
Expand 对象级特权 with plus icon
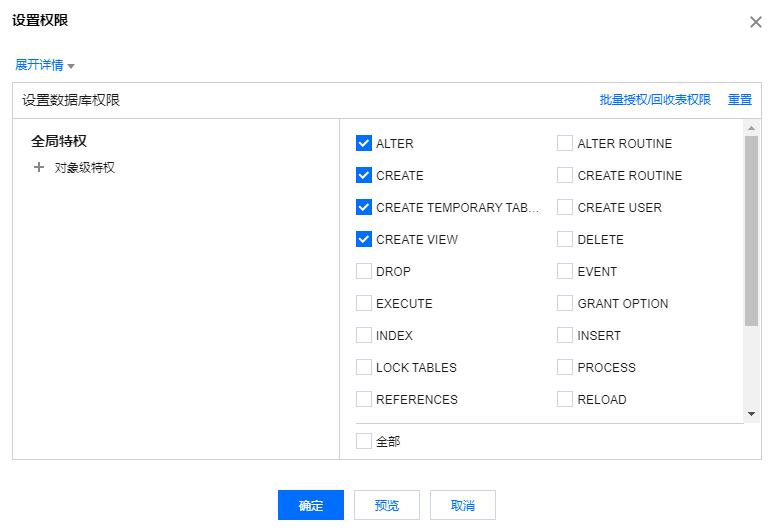click(x=39, y=168)
